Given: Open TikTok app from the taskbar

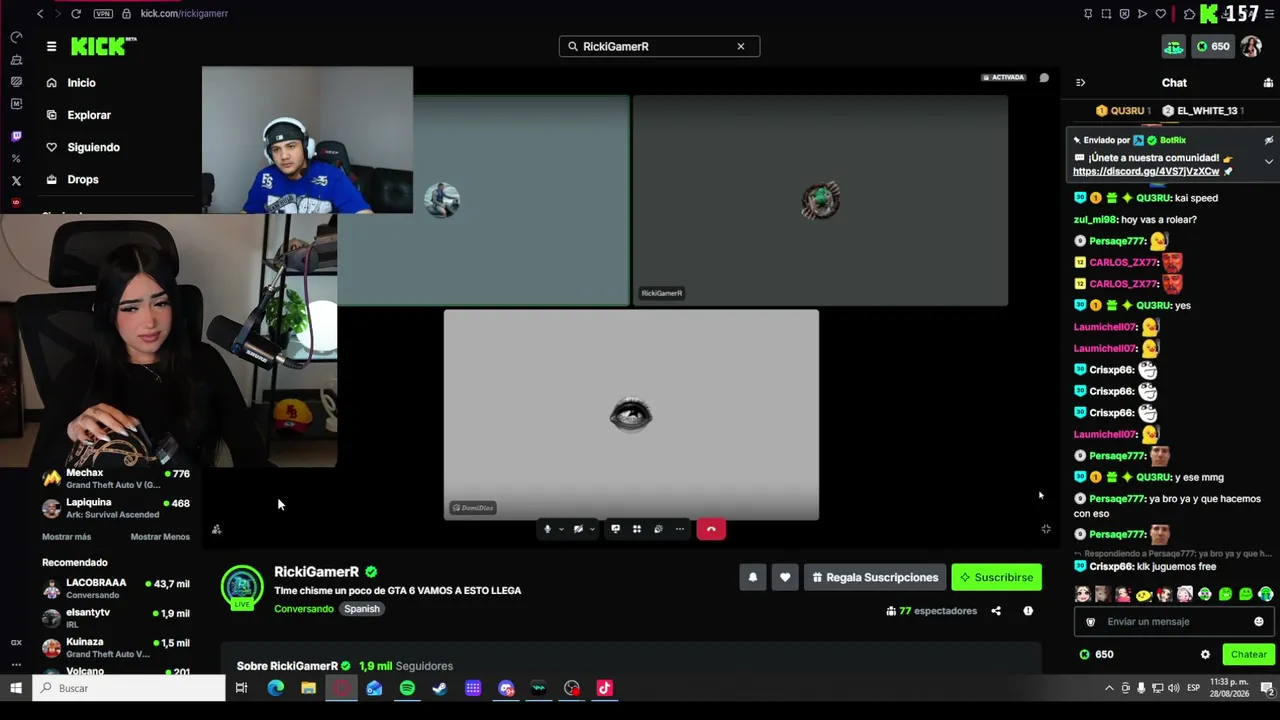Looking at the screenshot, I should tap(604, 688).
